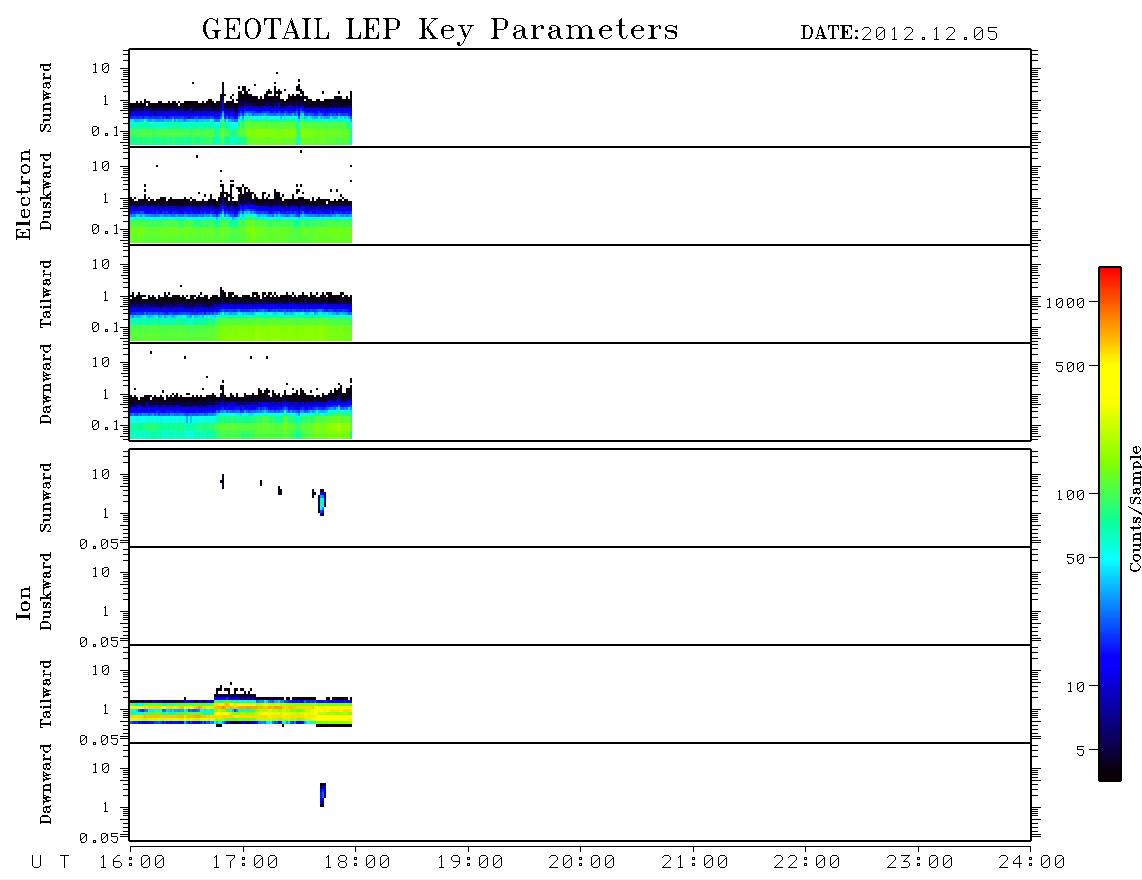The image size is (1142, 880).
Task: Click the 0.05 tick of Ion Dawnward axis
Action: click(x=99, y=838)
